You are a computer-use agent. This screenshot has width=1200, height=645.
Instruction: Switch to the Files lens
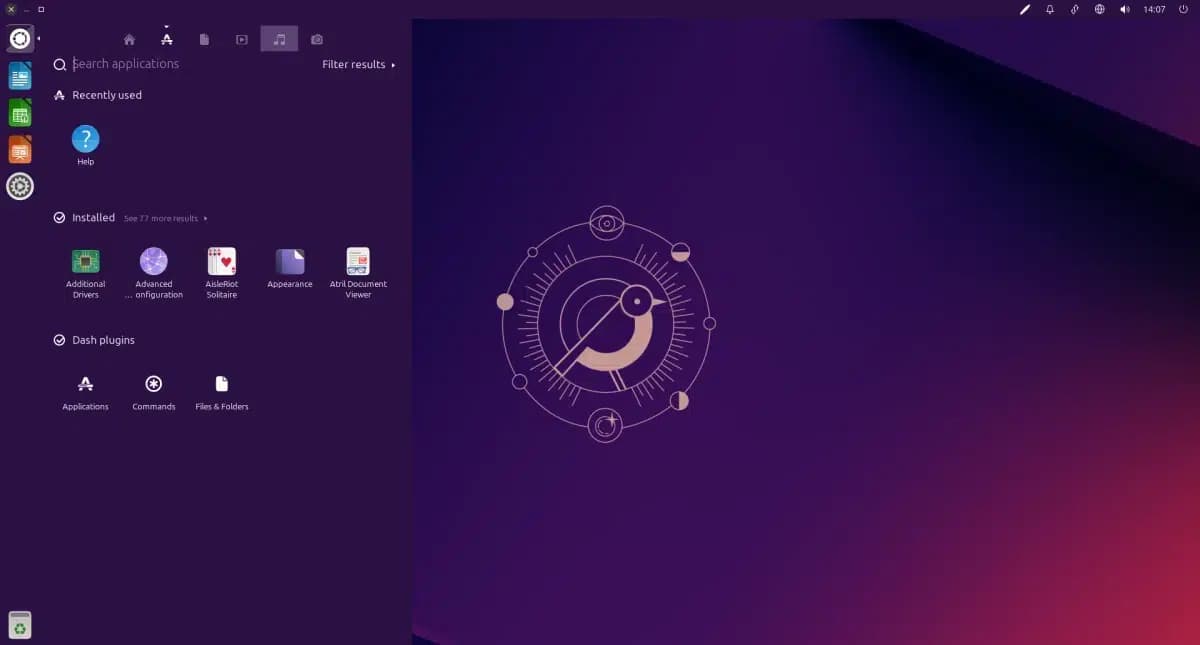(x=204, y=39)
